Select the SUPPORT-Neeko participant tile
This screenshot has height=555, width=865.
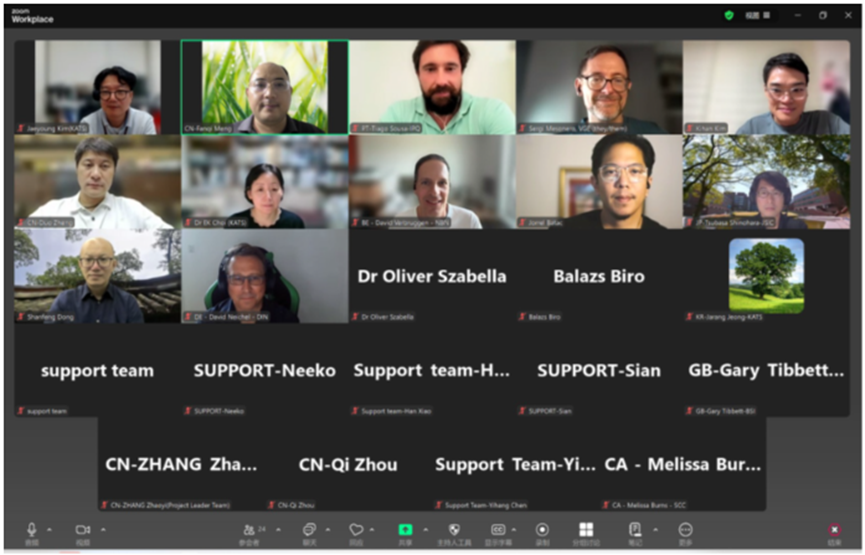pyautogui.click(x=264, y=370)
